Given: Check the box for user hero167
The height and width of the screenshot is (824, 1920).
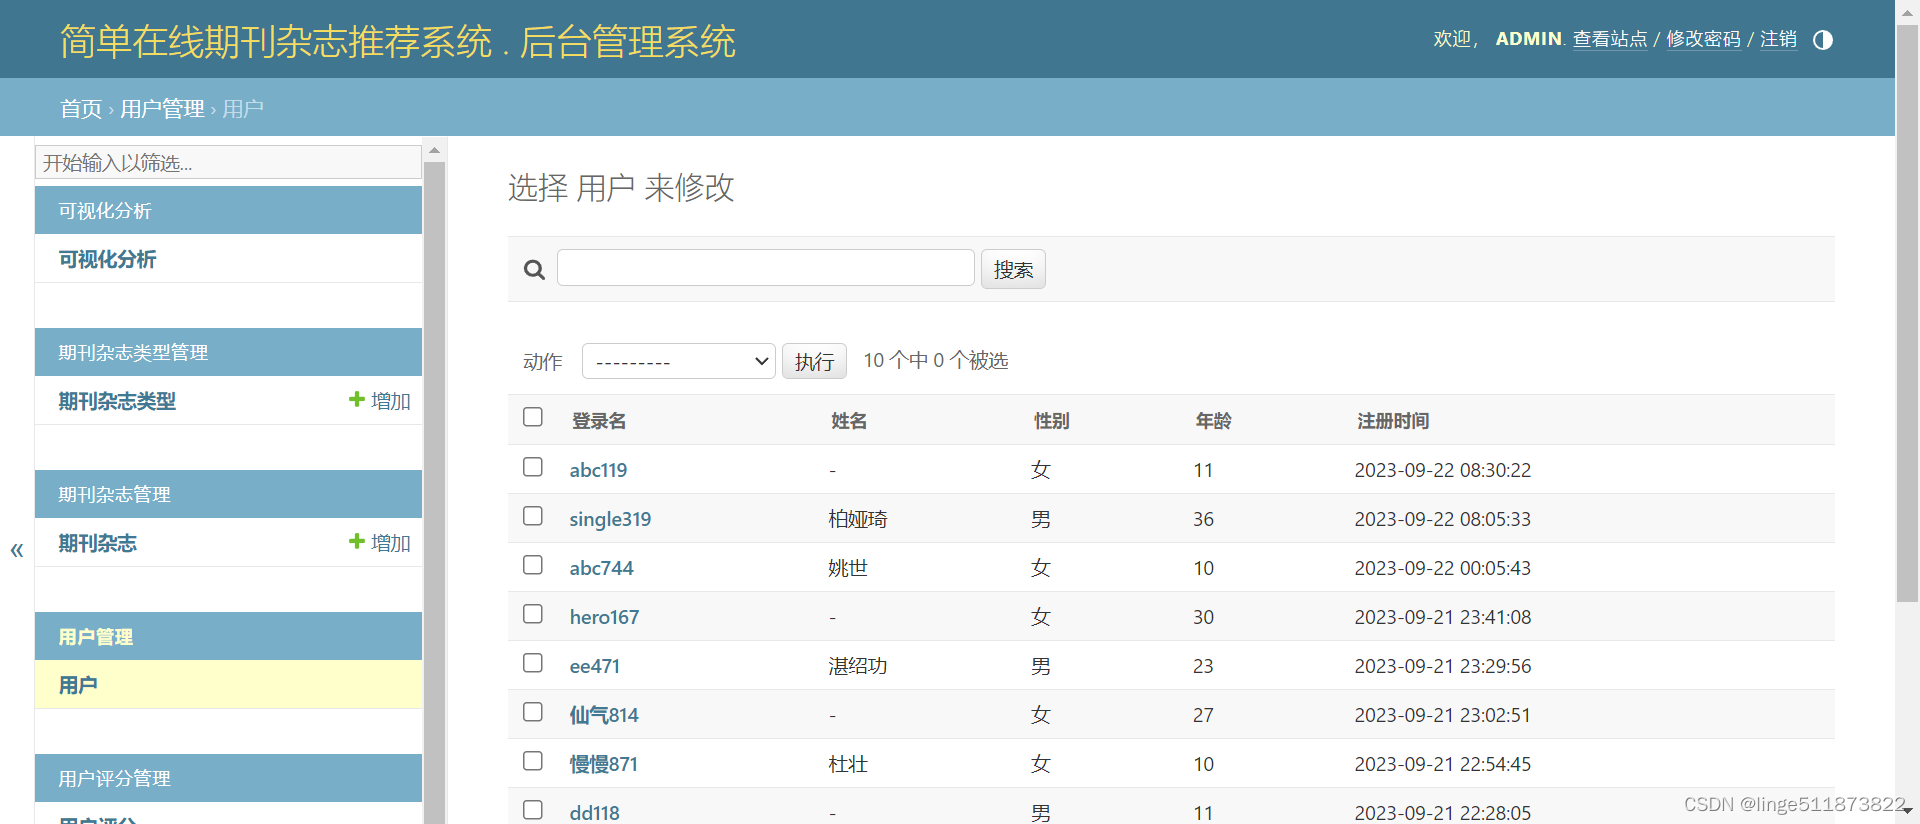Looking at the screenshot, I should (533, 614).
